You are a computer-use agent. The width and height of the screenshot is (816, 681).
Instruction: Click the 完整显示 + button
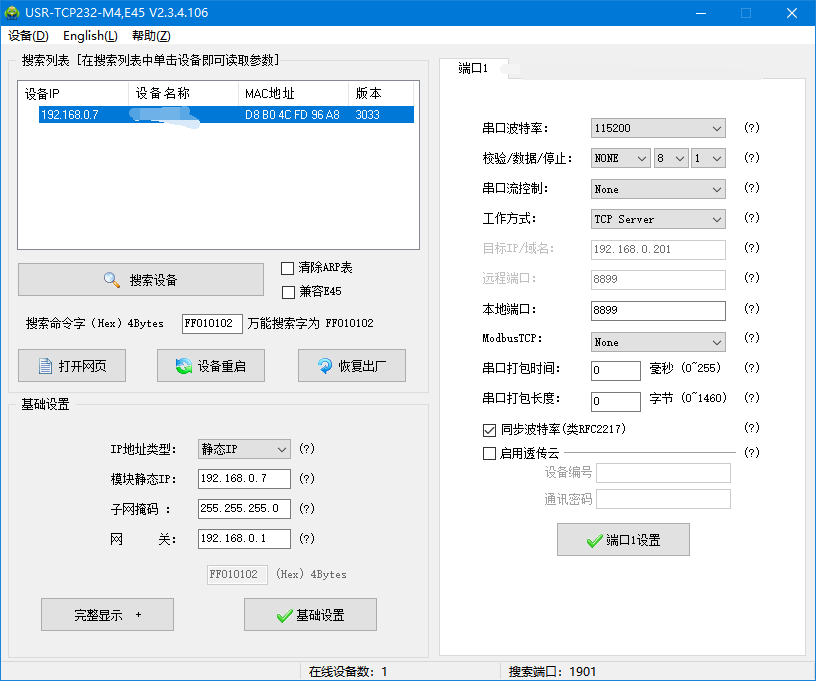[107, 615]
